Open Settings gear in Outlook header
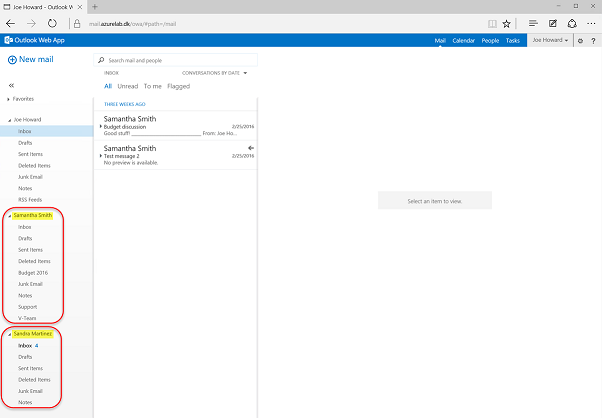Screen dimensions: 602x418 [x=580, y=40]
